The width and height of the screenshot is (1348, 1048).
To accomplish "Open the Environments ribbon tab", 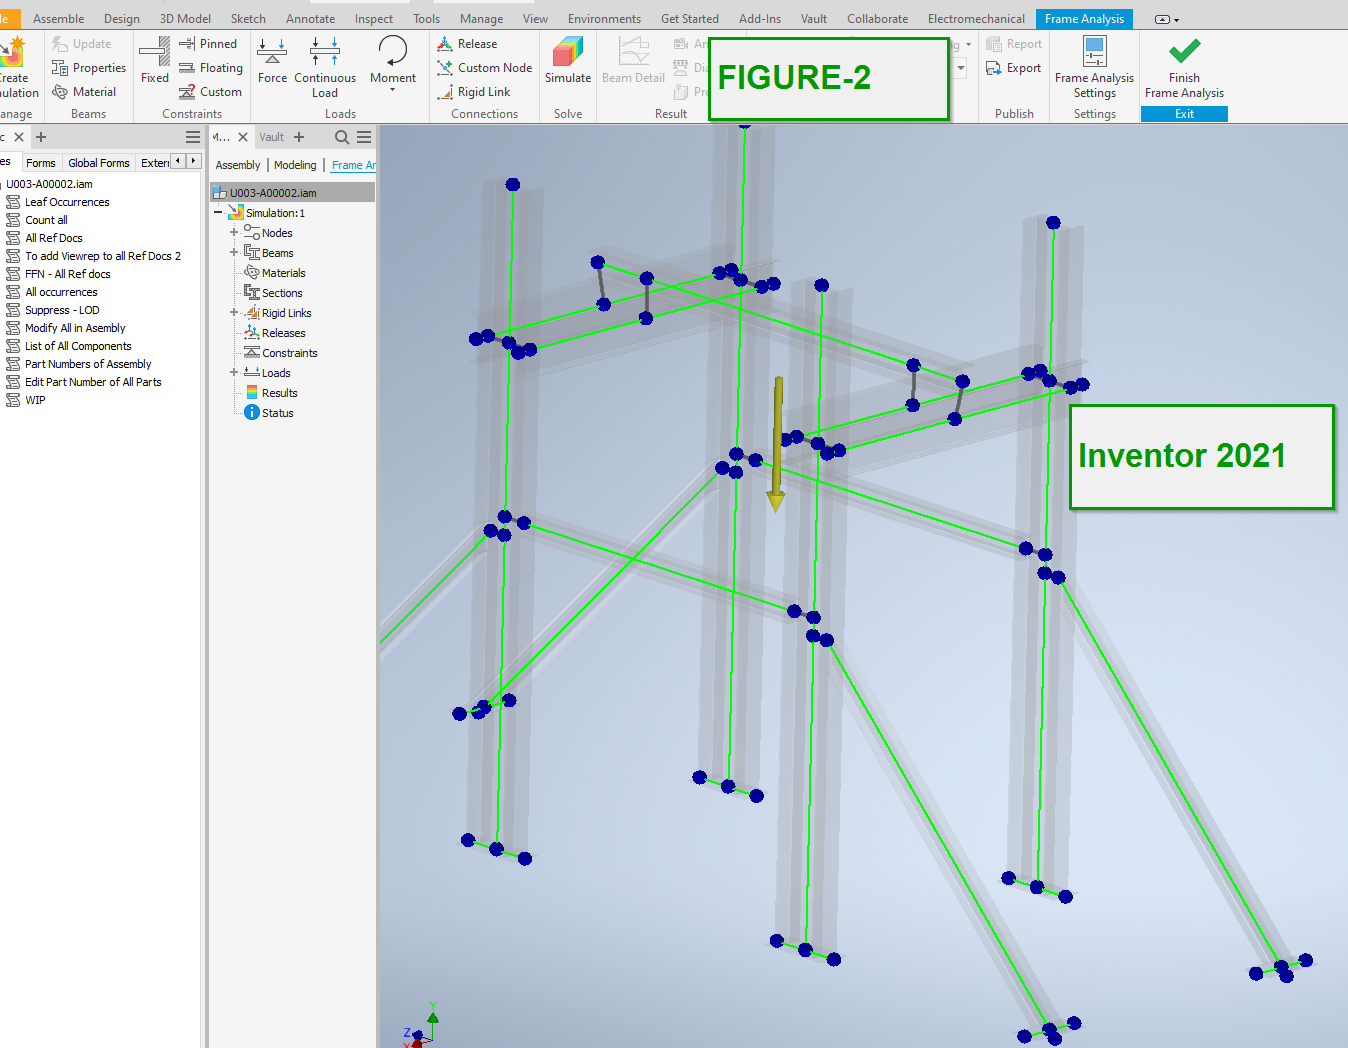I will [604, 19].
